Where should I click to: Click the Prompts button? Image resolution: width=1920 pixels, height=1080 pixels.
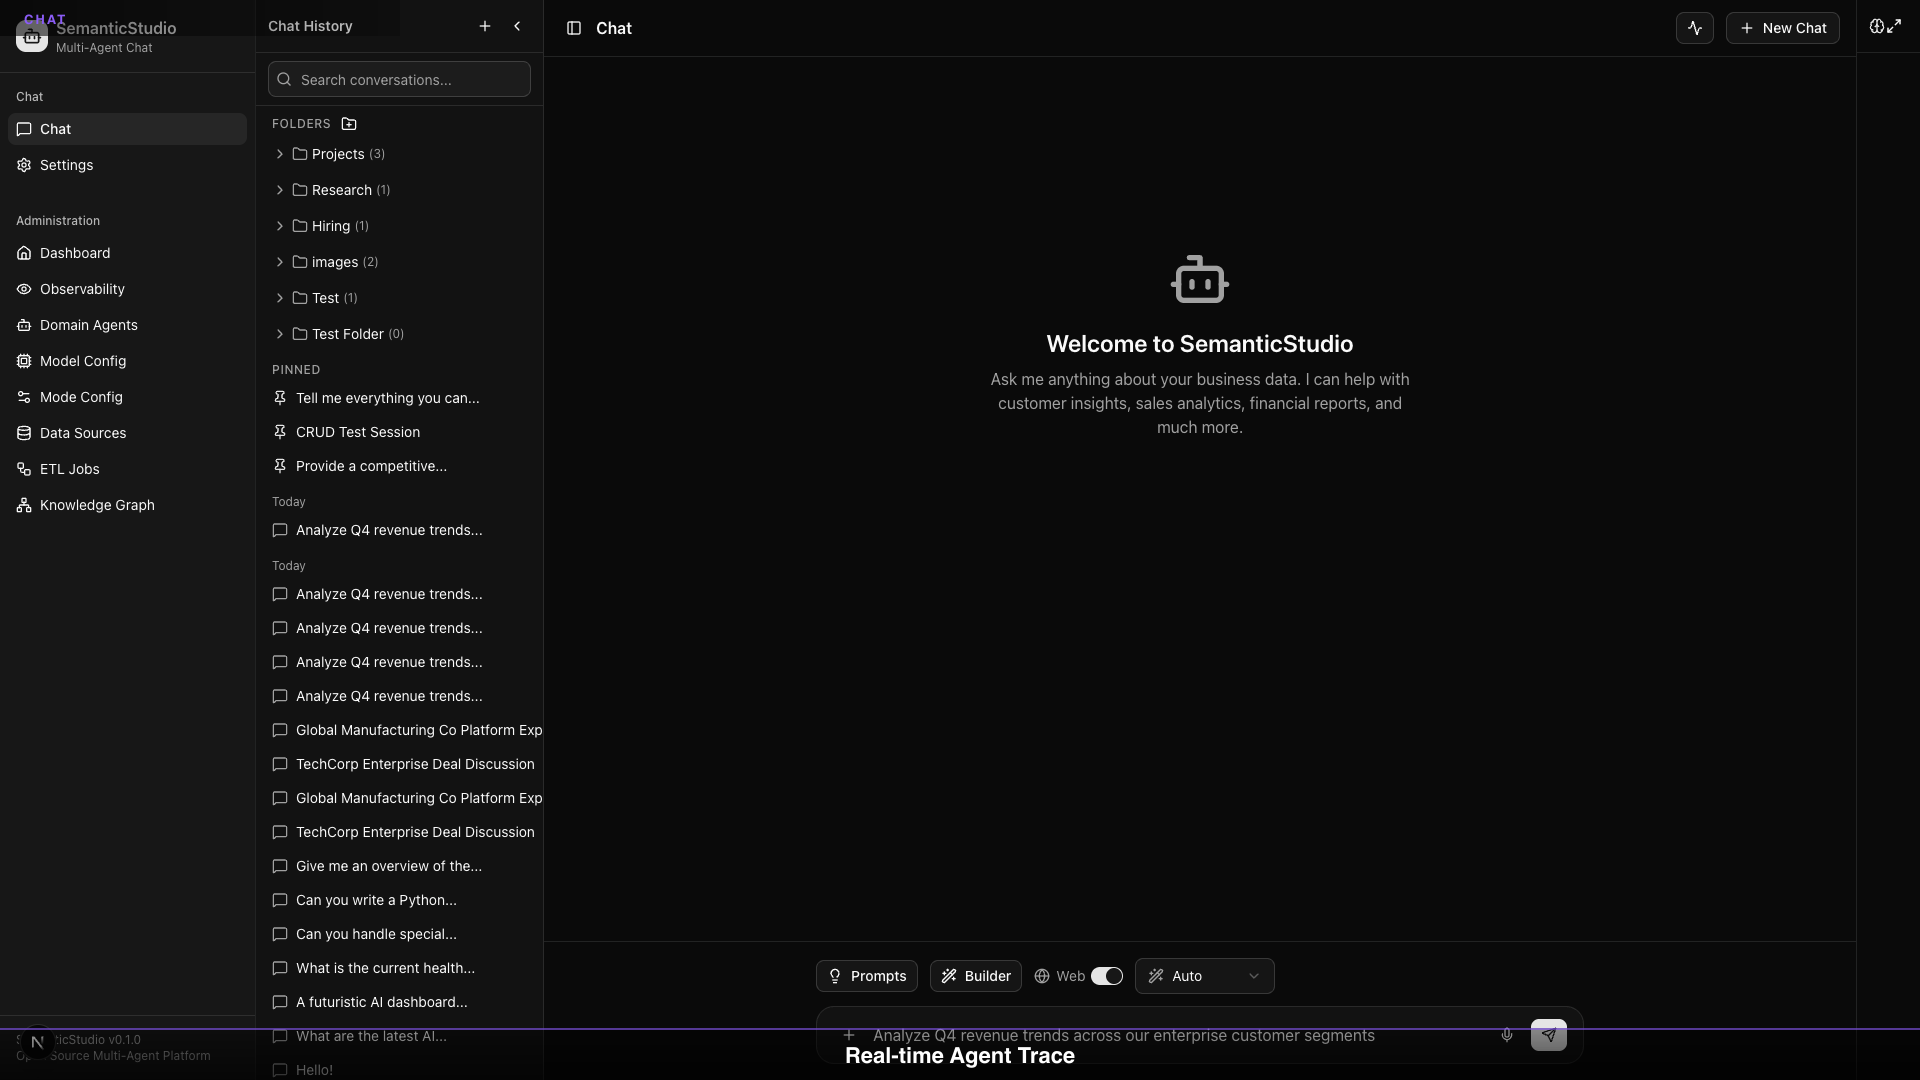(866, 976)
